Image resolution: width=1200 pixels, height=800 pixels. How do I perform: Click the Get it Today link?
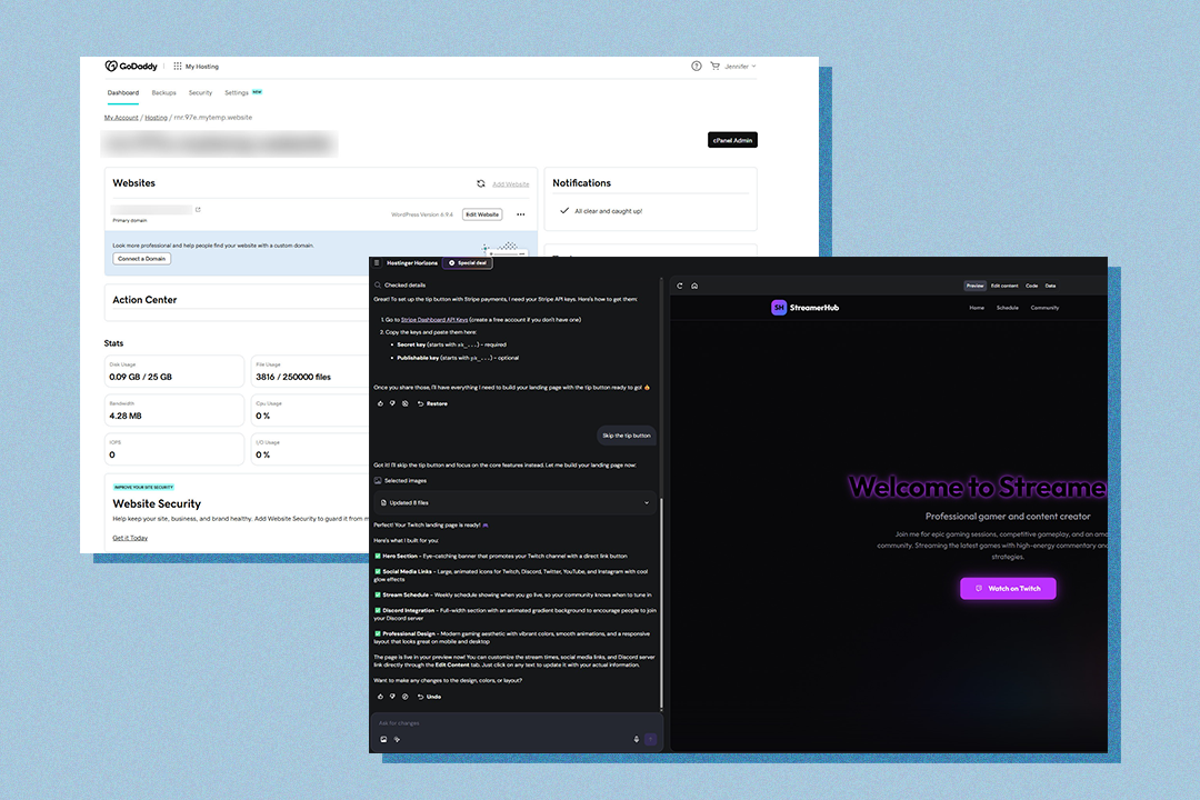click(130, 537)
